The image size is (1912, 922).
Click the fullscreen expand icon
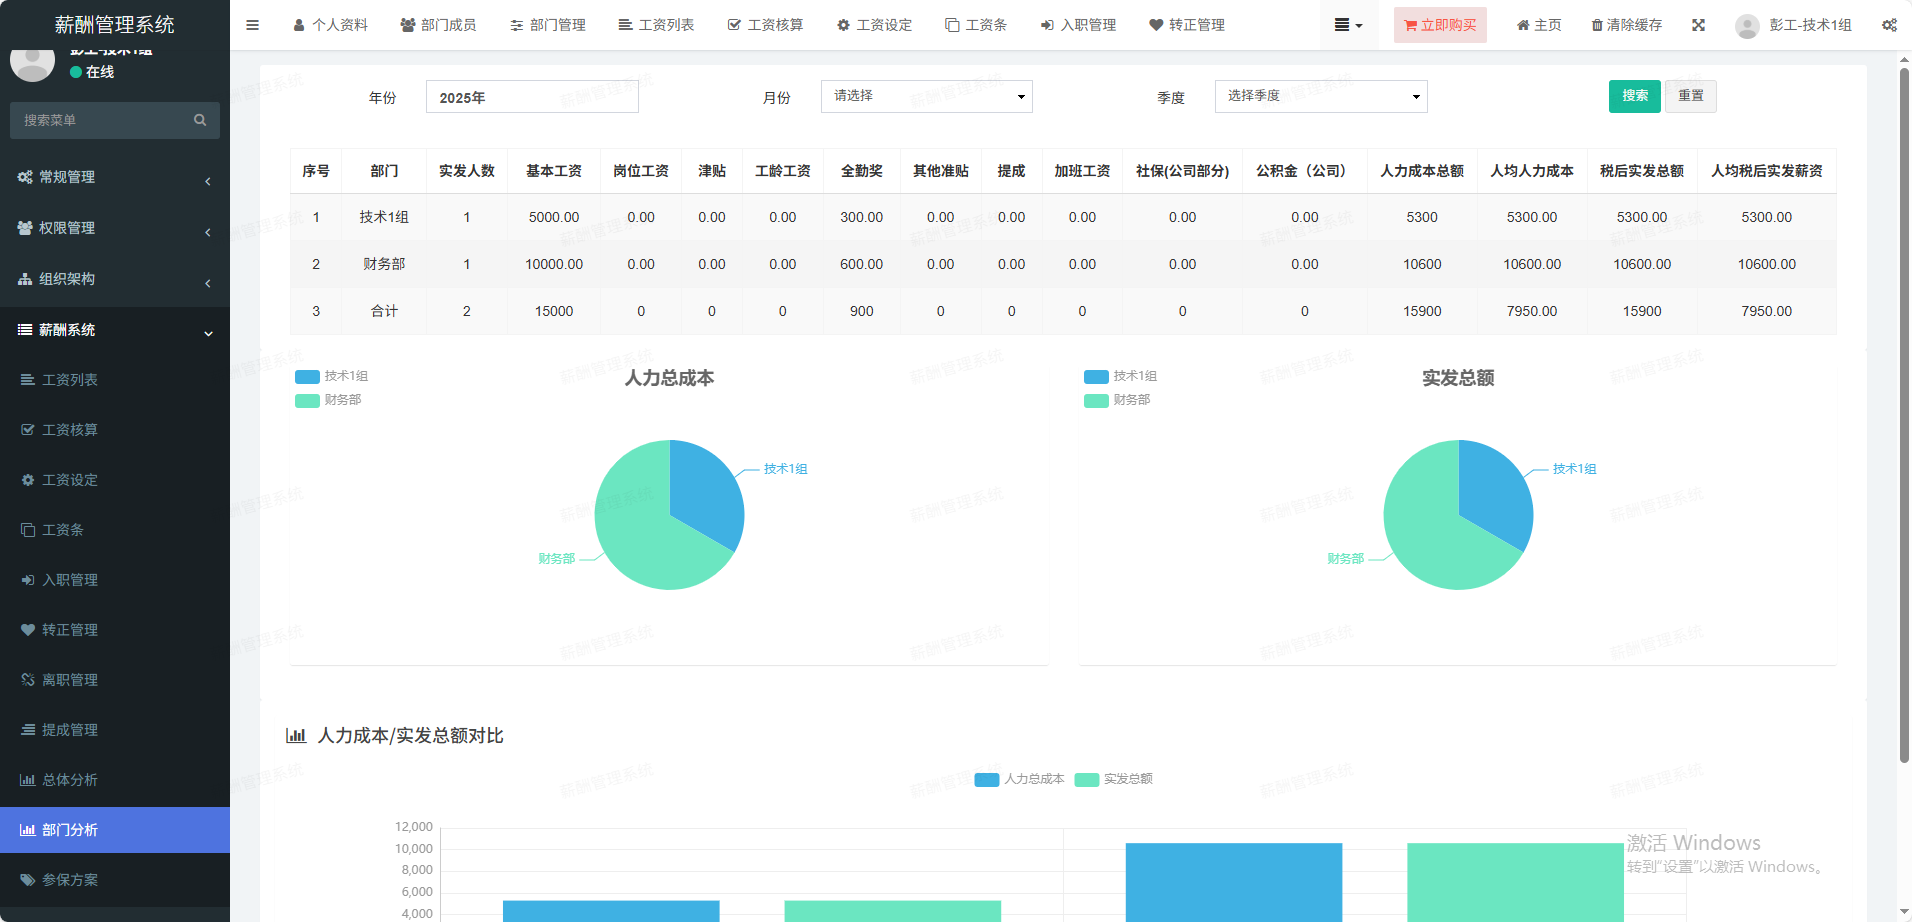[x=1698, y=25]
